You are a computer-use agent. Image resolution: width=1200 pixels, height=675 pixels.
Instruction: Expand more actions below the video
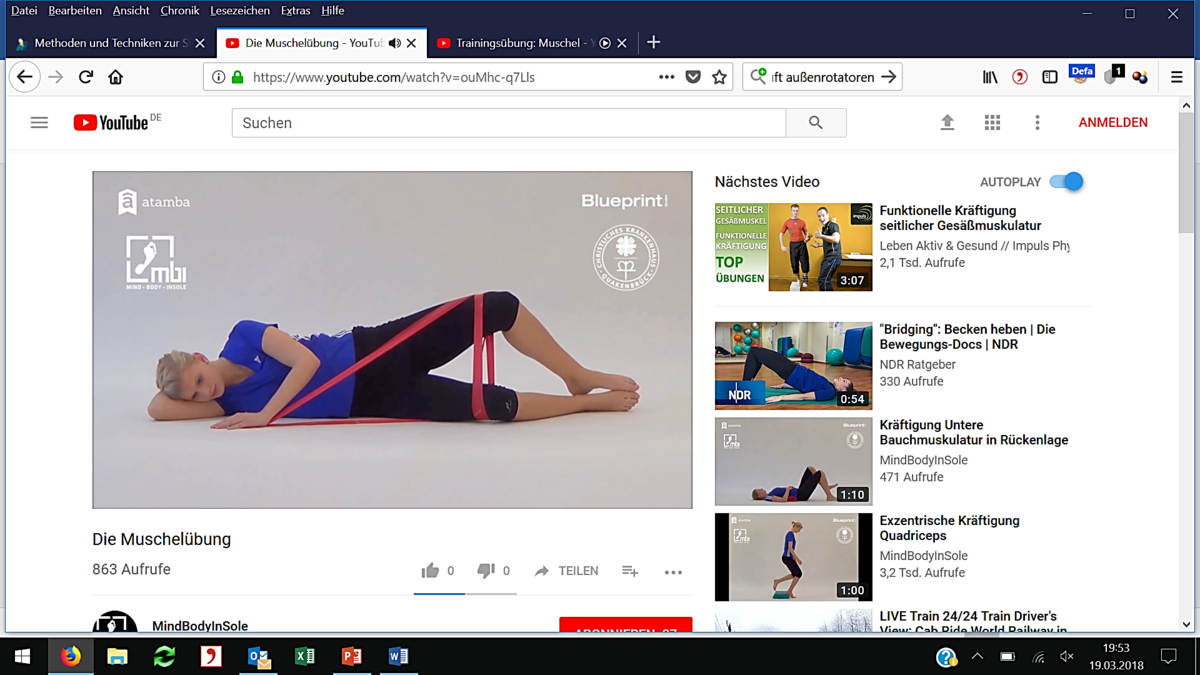673,572
